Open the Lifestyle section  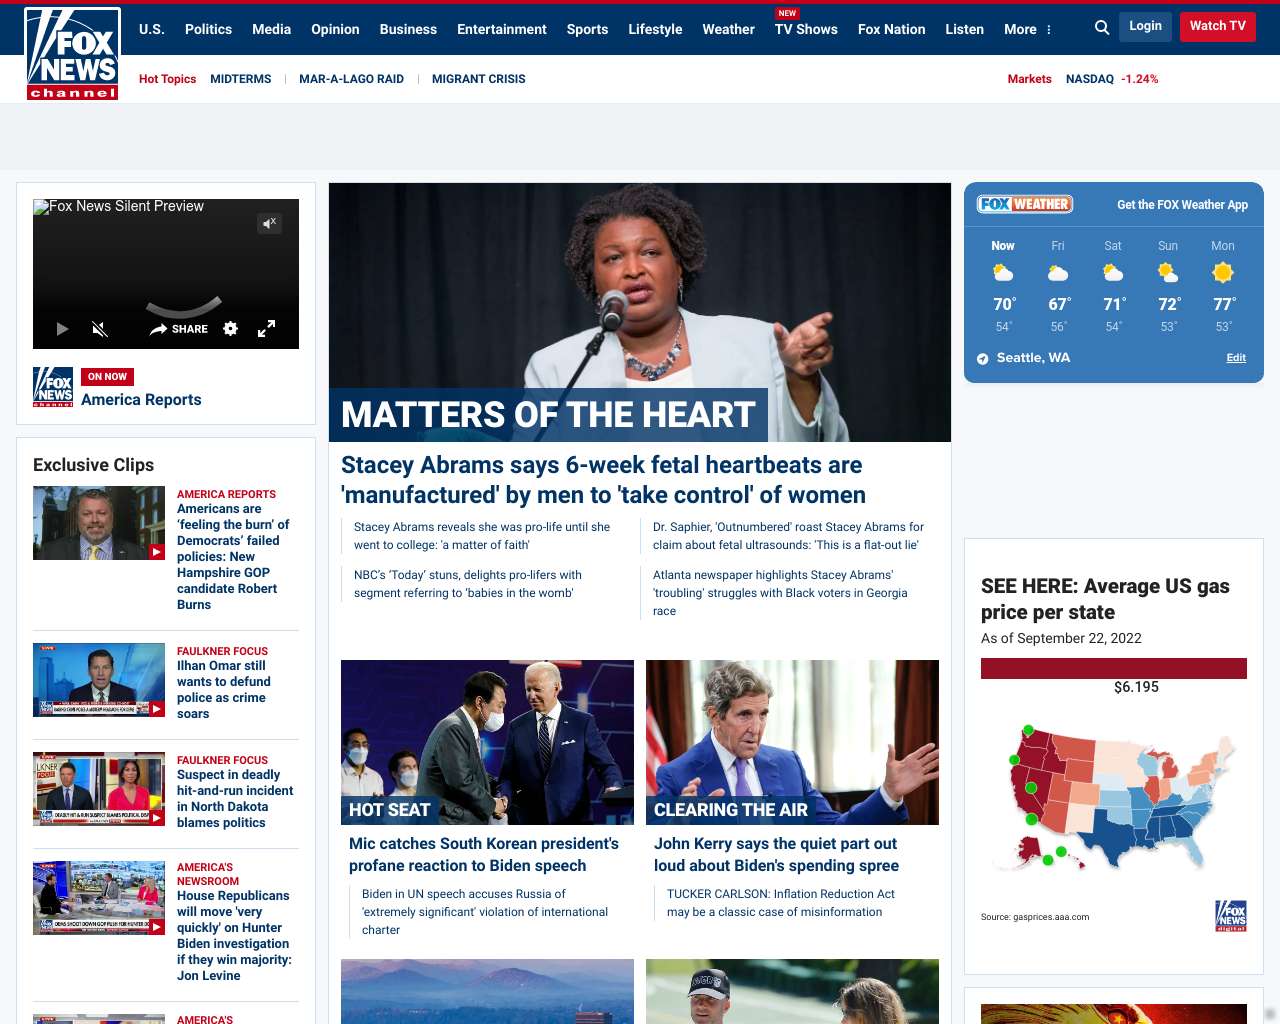tap(655, 29)
